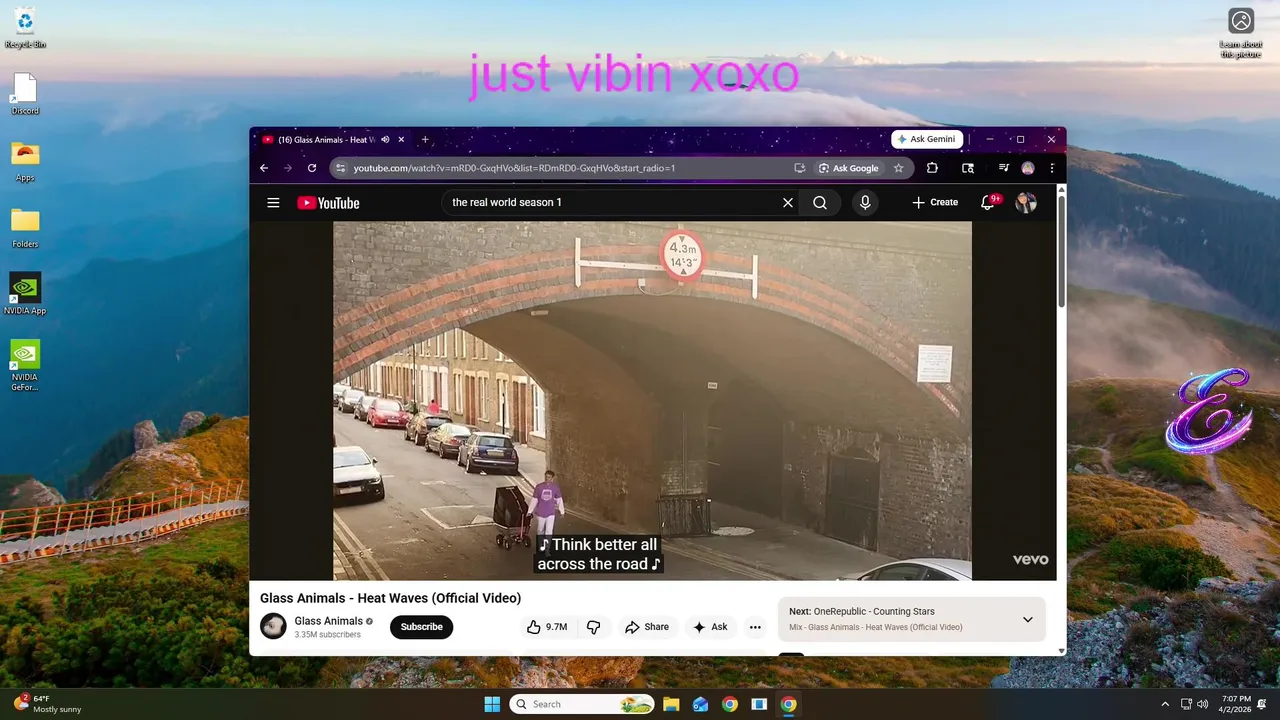Click Ask Gemini button

click(x=927, y=139)
